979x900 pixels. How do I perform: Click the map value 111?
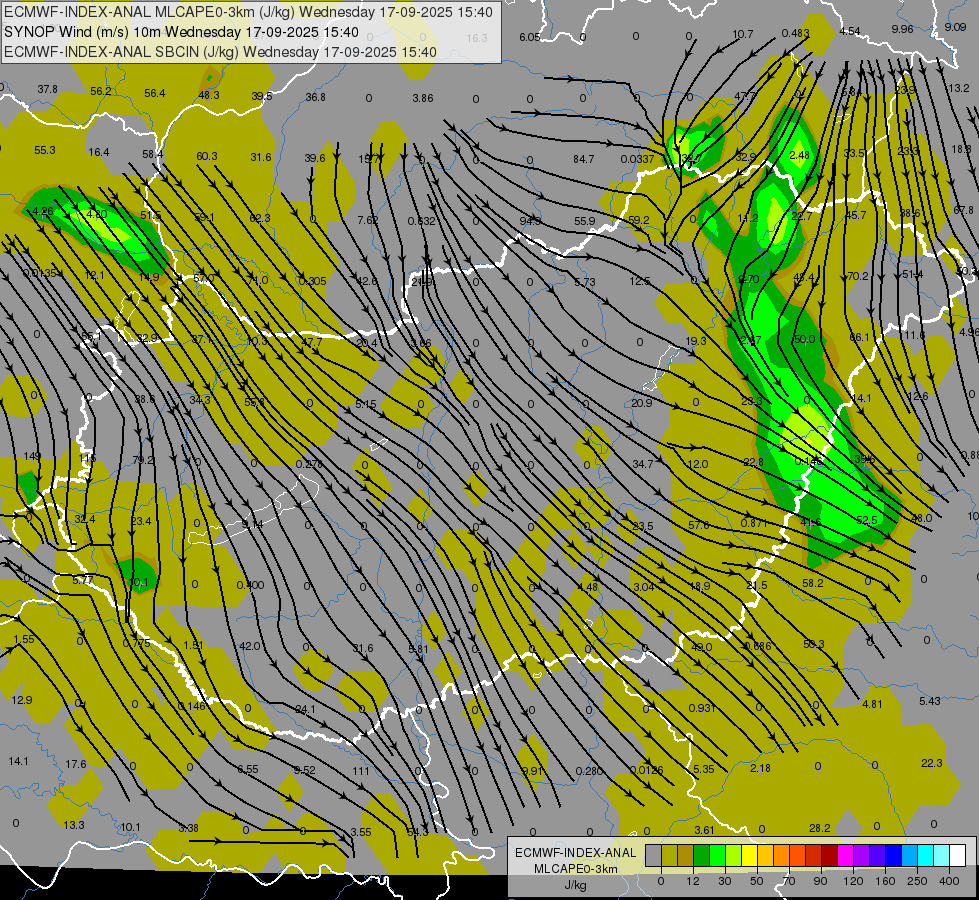[x=361, y=771]
